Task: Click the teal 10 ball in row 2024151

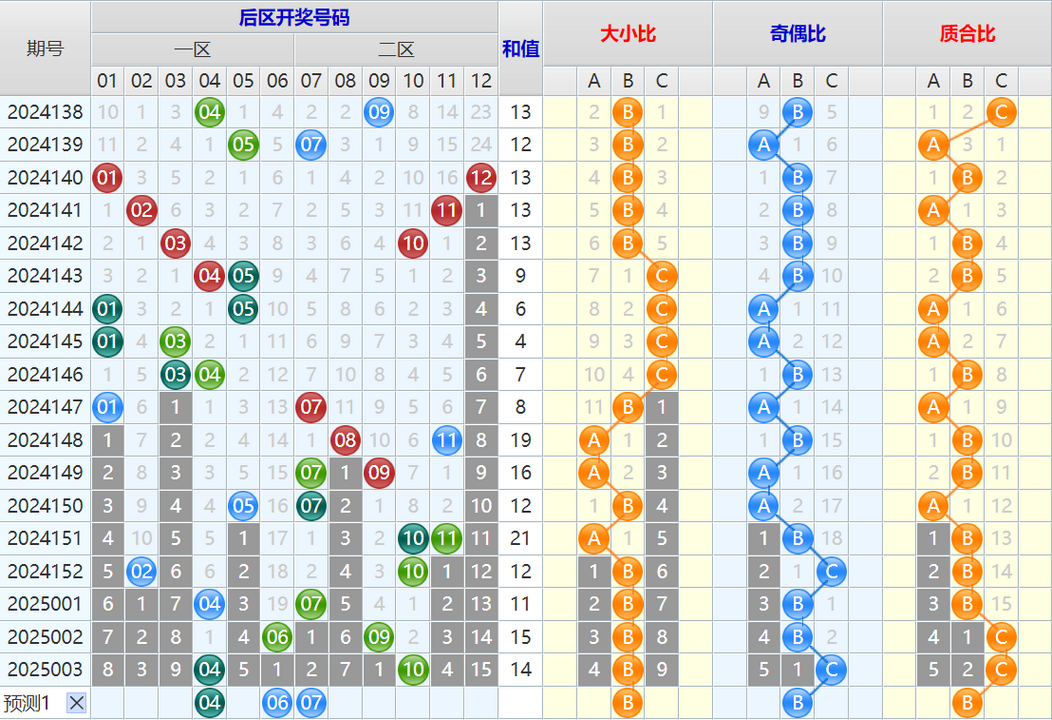Action: coord(413,538)
